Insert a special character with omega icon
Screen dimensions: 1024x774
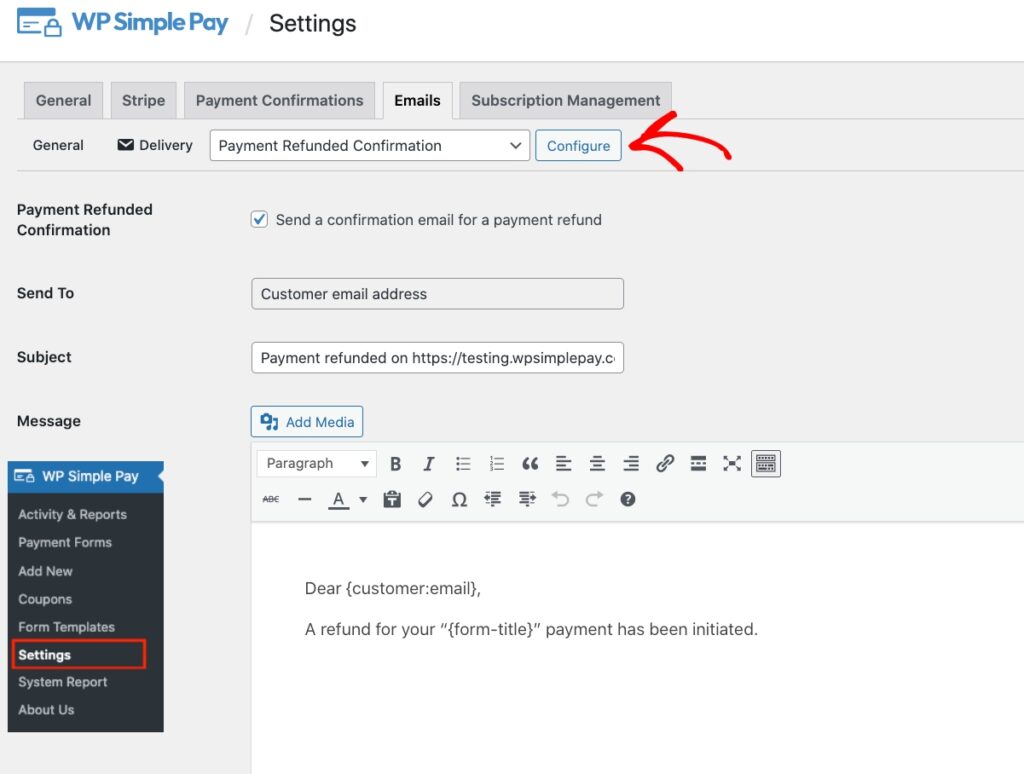(459, 500)
